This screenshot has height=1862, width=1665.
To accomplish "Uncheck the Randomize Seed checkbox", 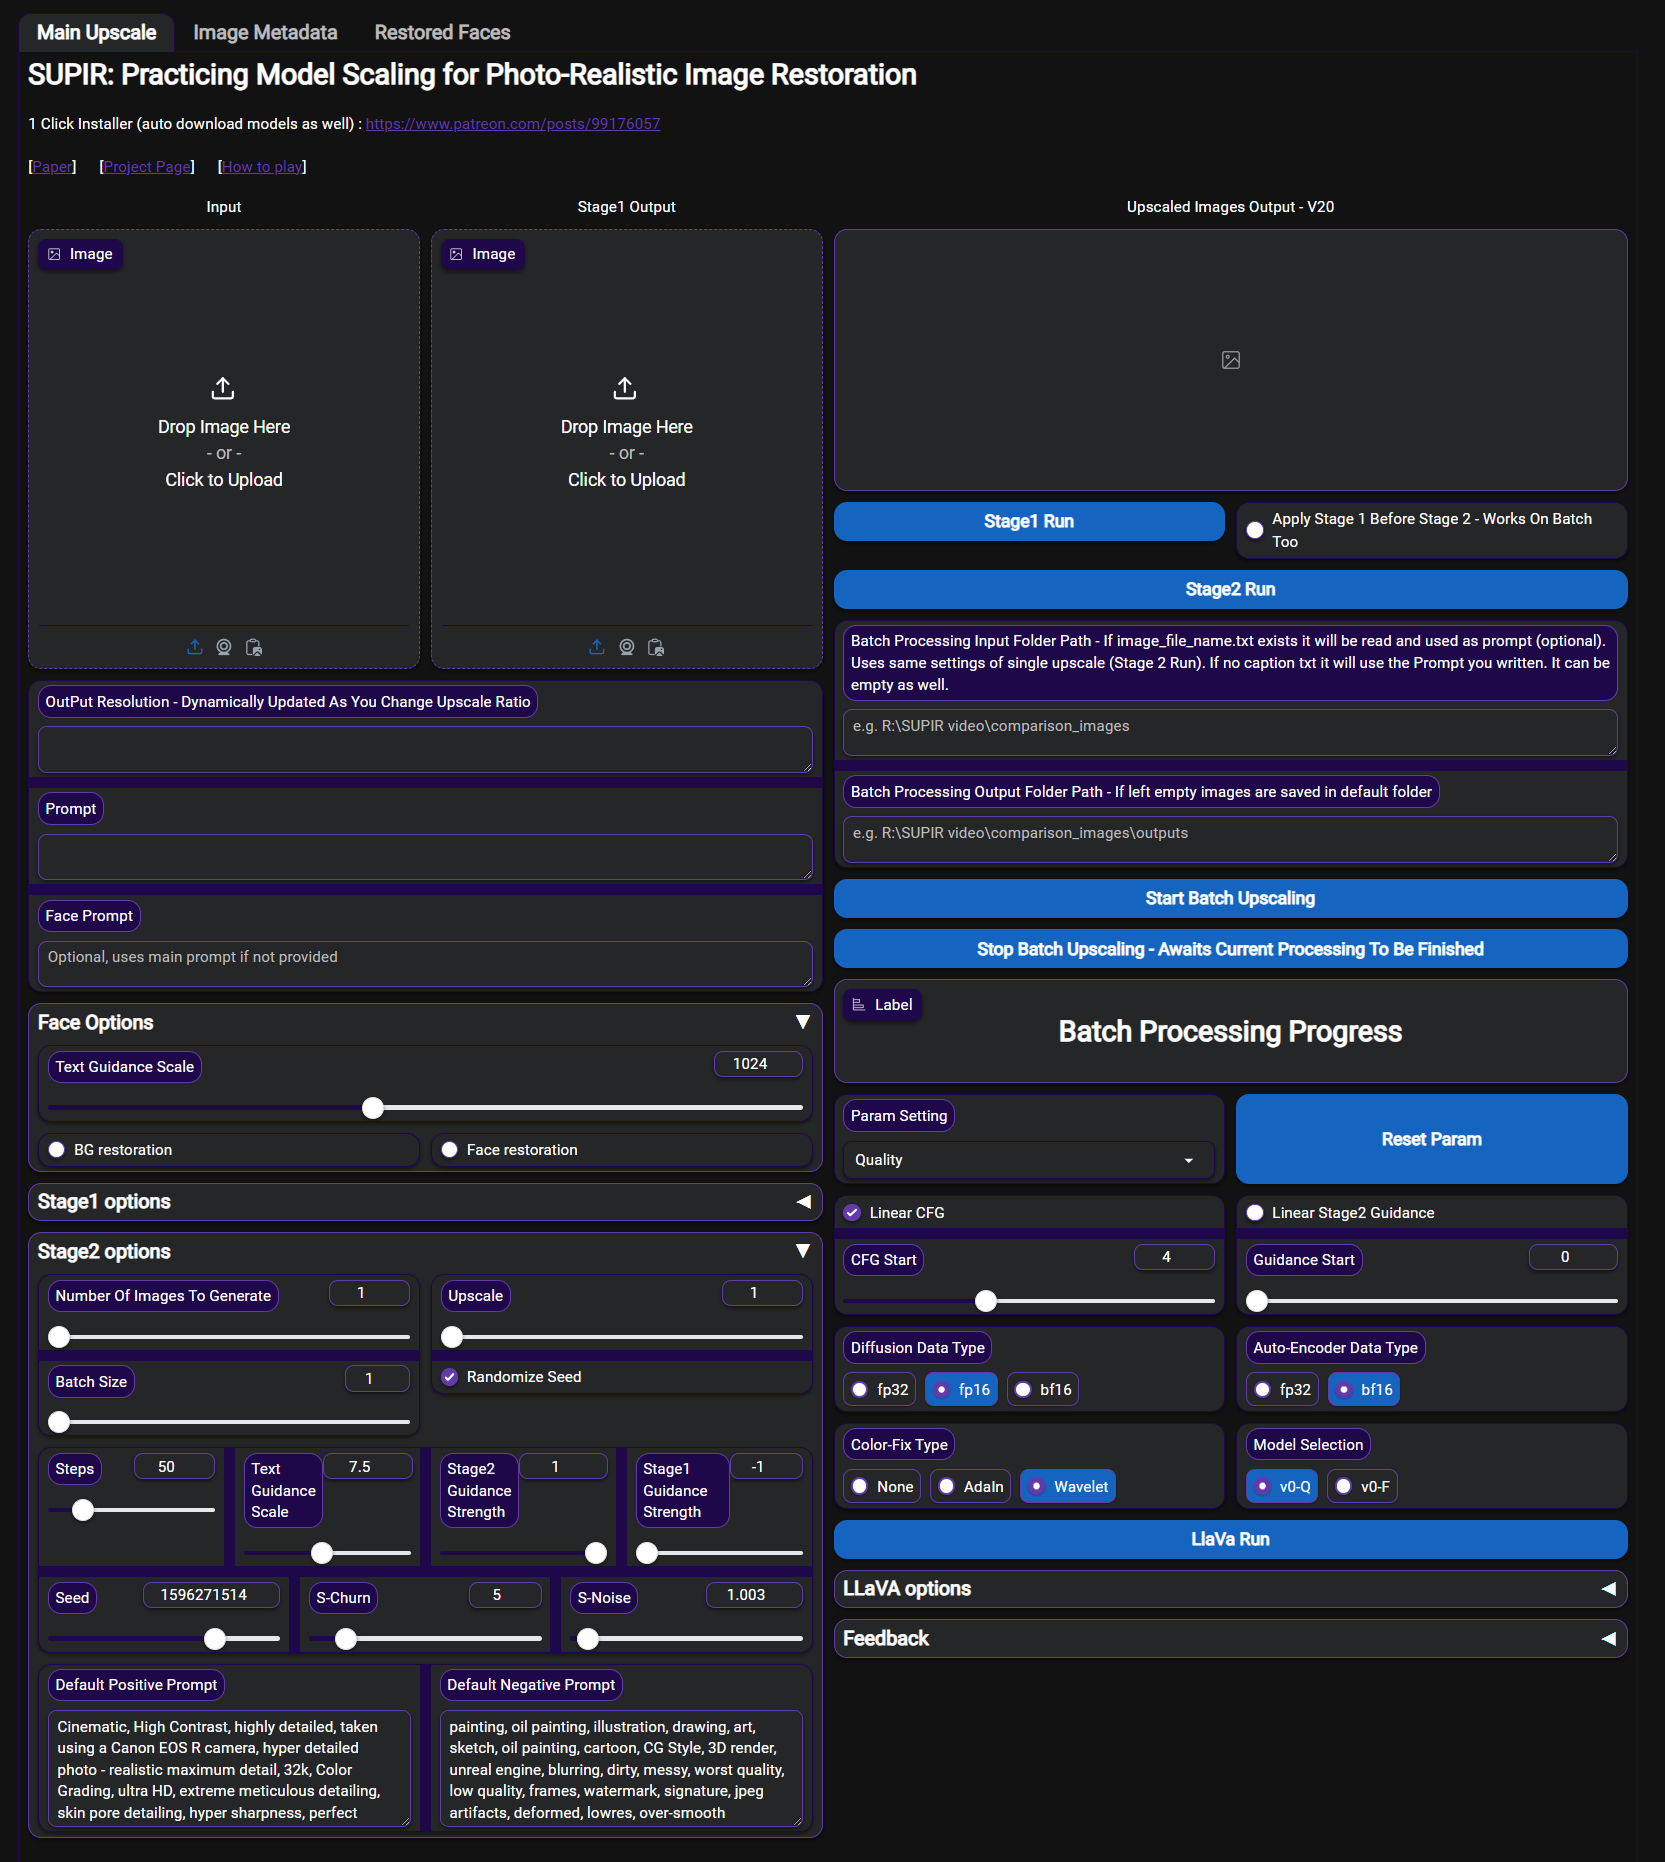I will point(450,1377).
